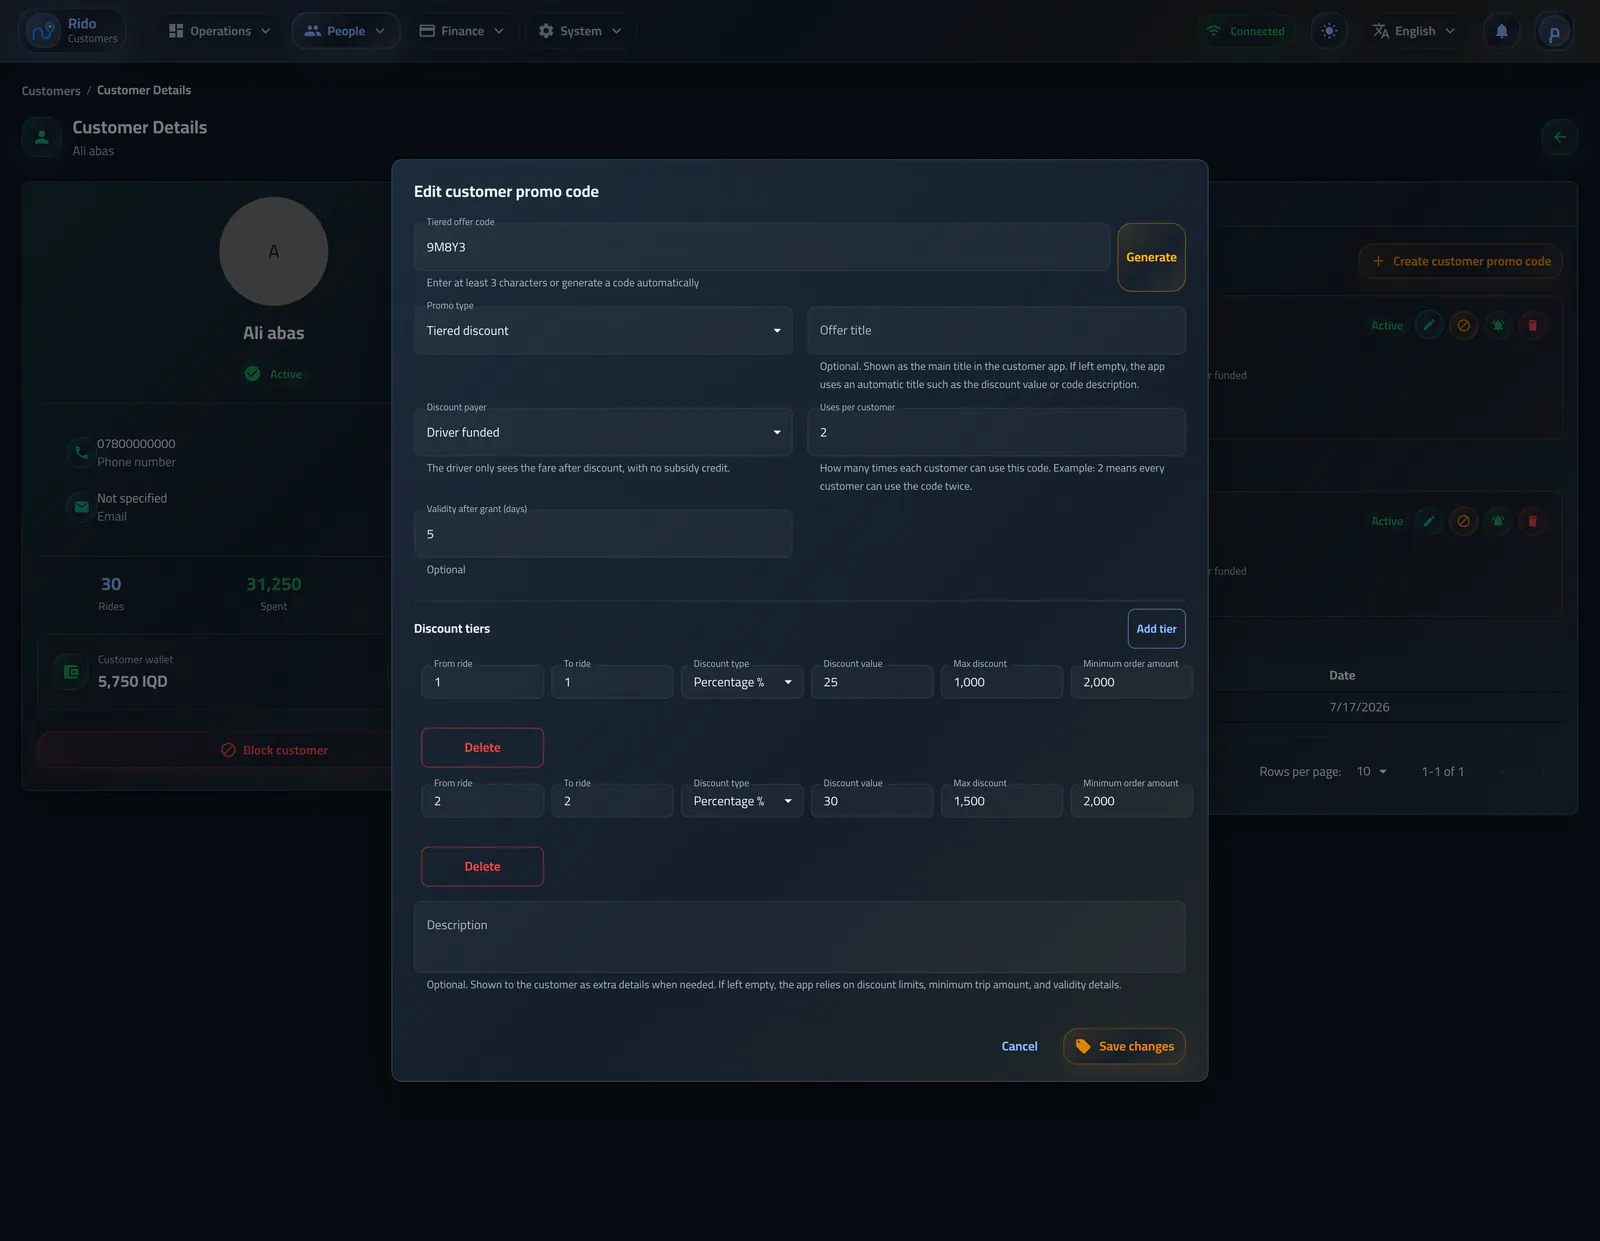Screen dimensions: 1600x1241
Task: Click the orange disable icon on lower promo card
Action: 1464,521
